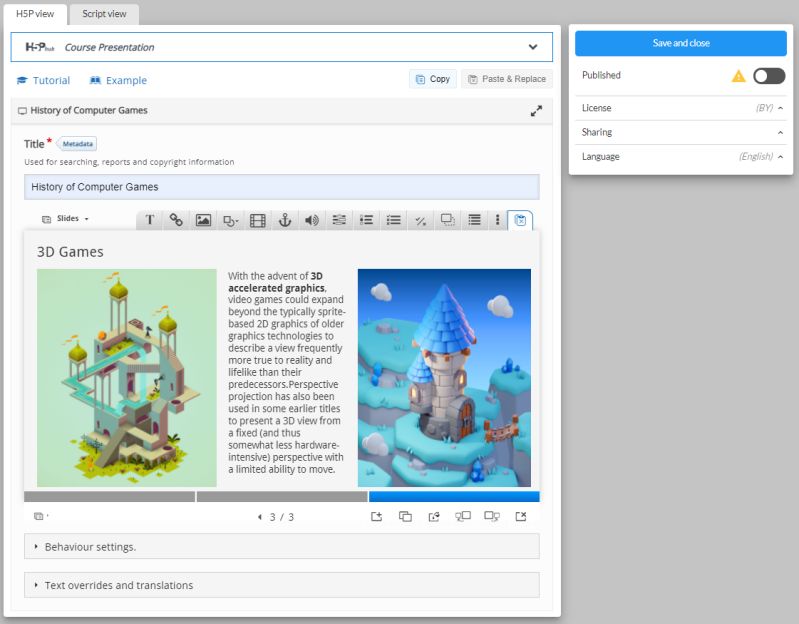The height and width of the screenshot is (624, 799).
Task: Jump to second slide progress segment
Action: tap(282, 497)
